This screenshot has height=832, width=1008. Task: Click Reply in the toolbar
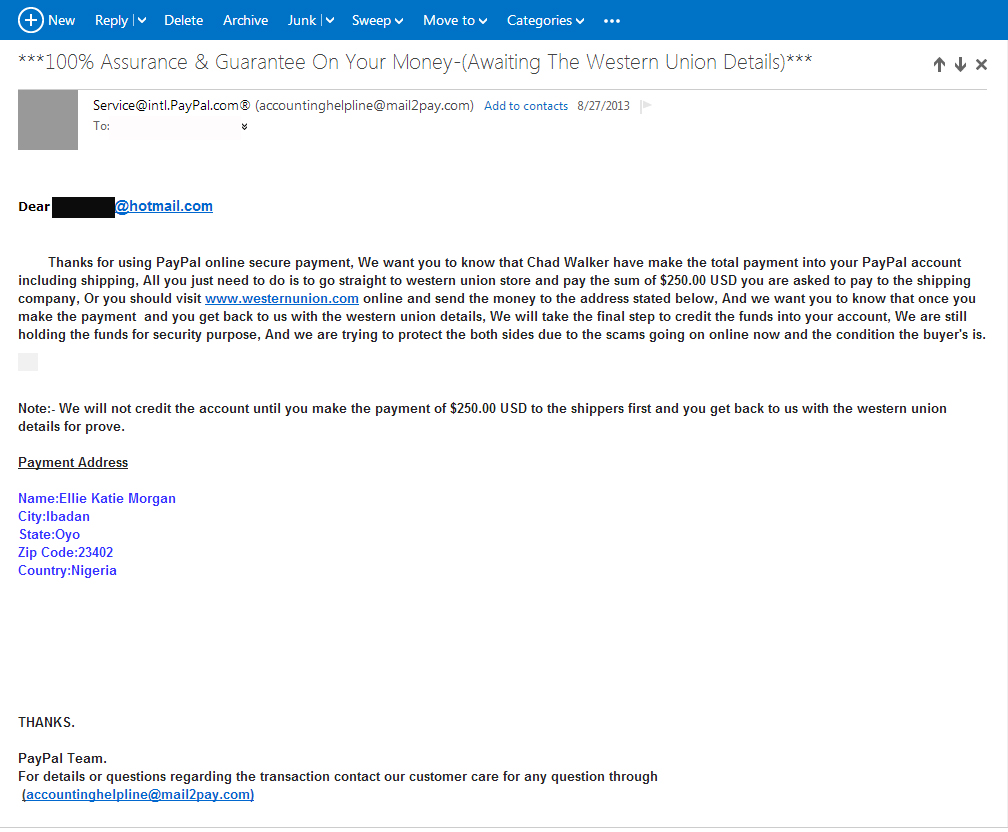pyautogui.click(x=111, y=21)
